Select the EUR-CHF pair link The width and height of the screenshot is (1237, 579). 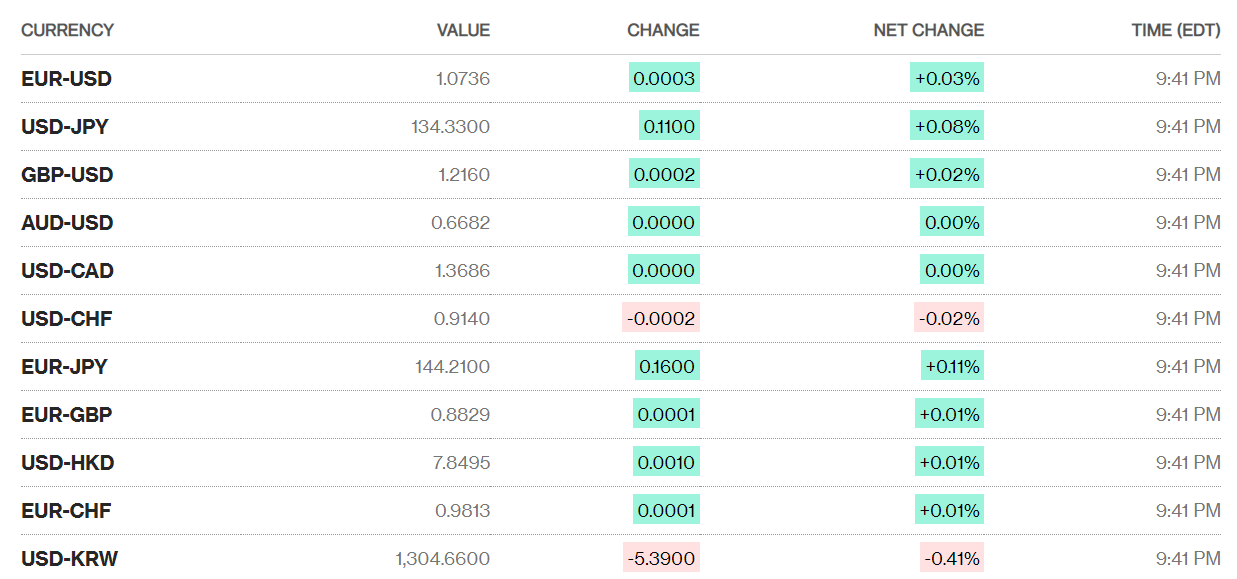[x=66, y=511]
